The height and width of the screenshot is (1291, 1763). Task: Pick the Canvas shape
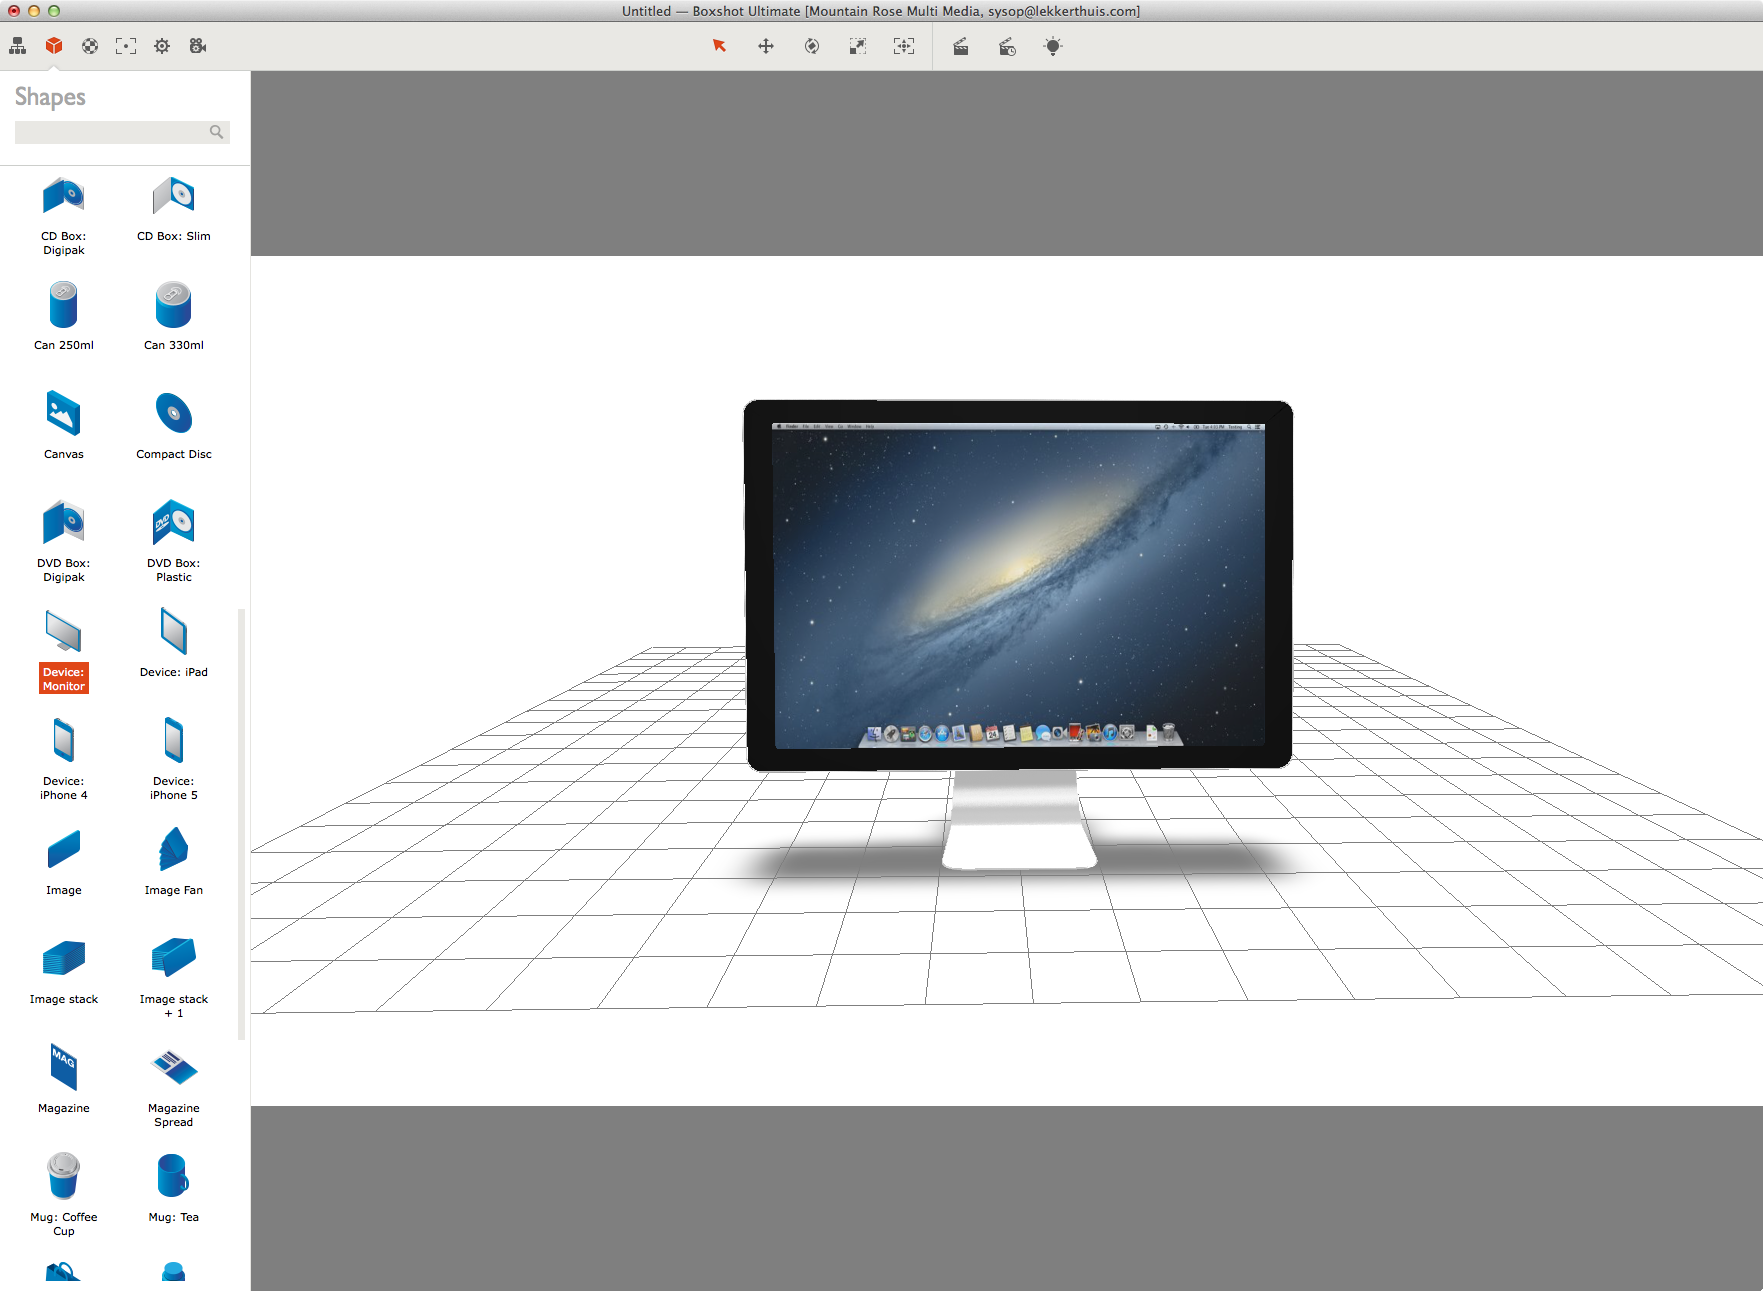click(64, 425)
